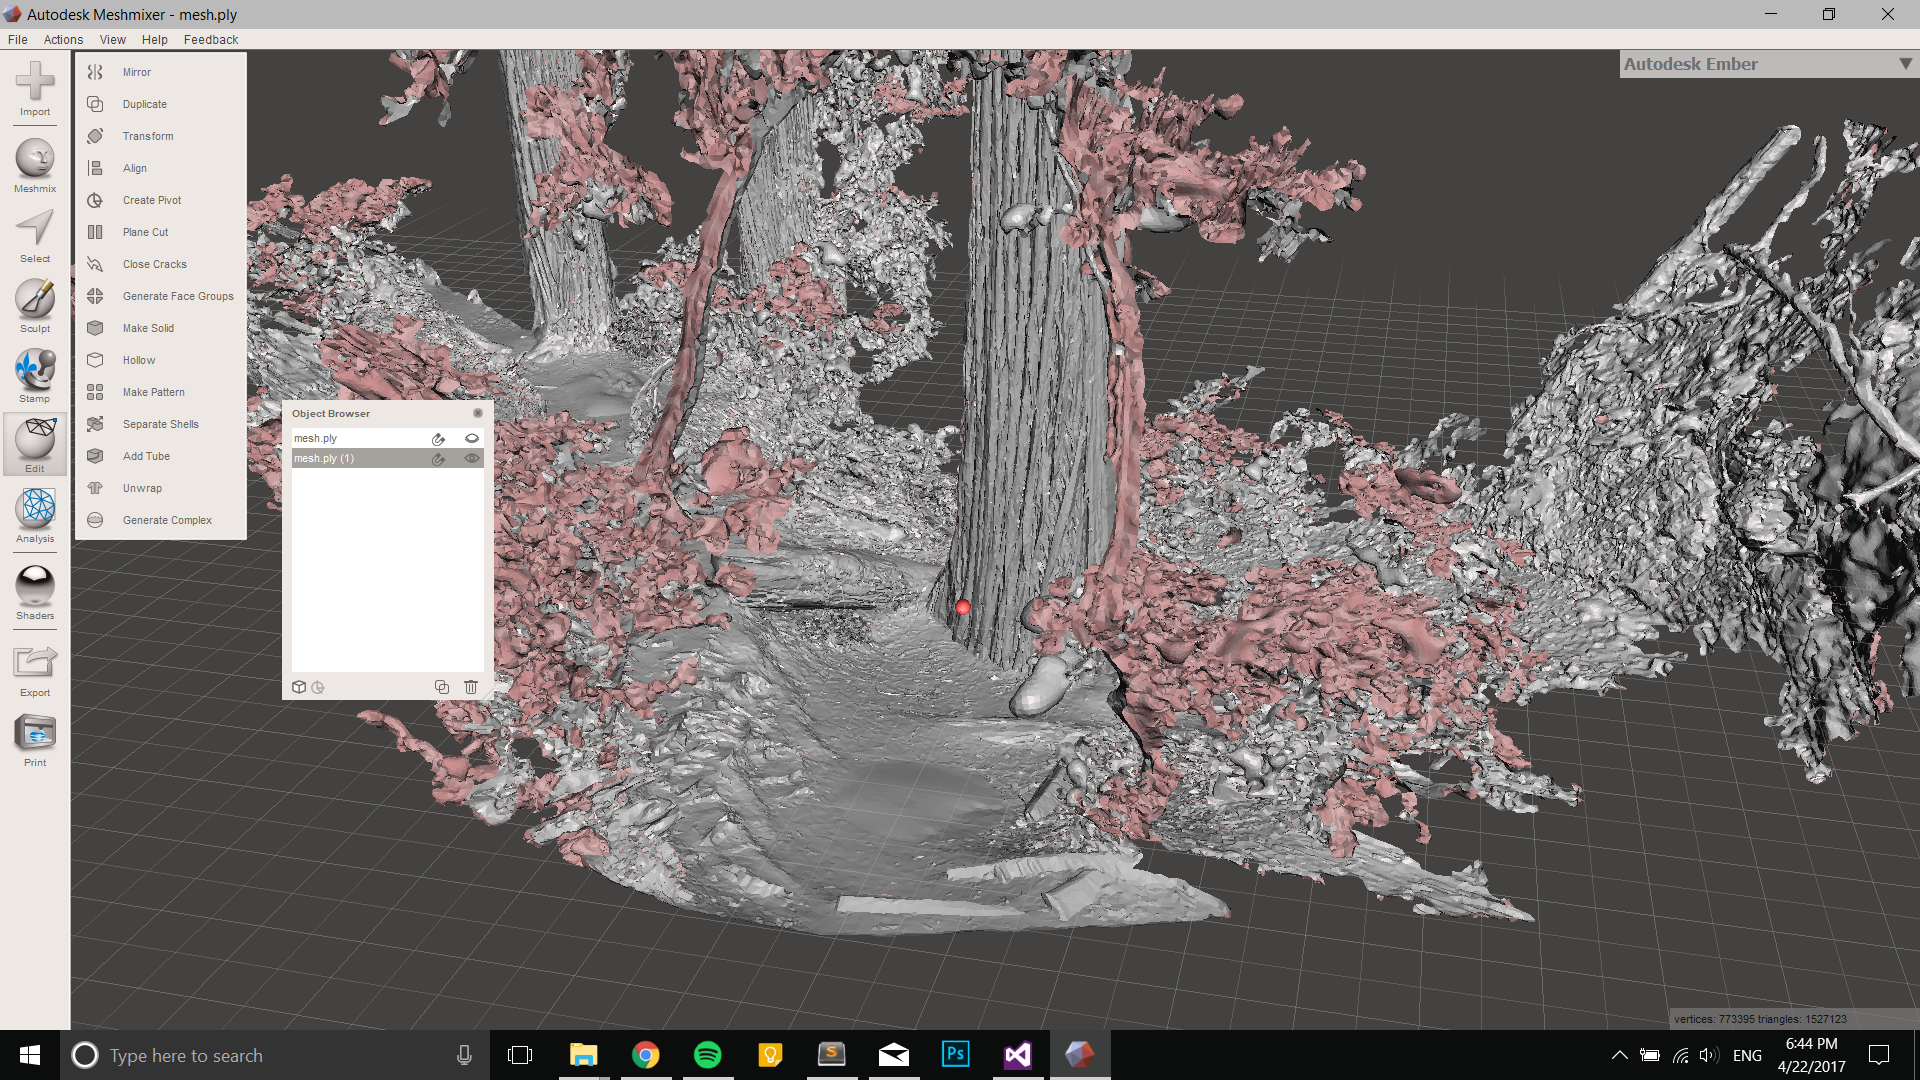Open the Import tool

pyautogui.click(x=35, y=88)
